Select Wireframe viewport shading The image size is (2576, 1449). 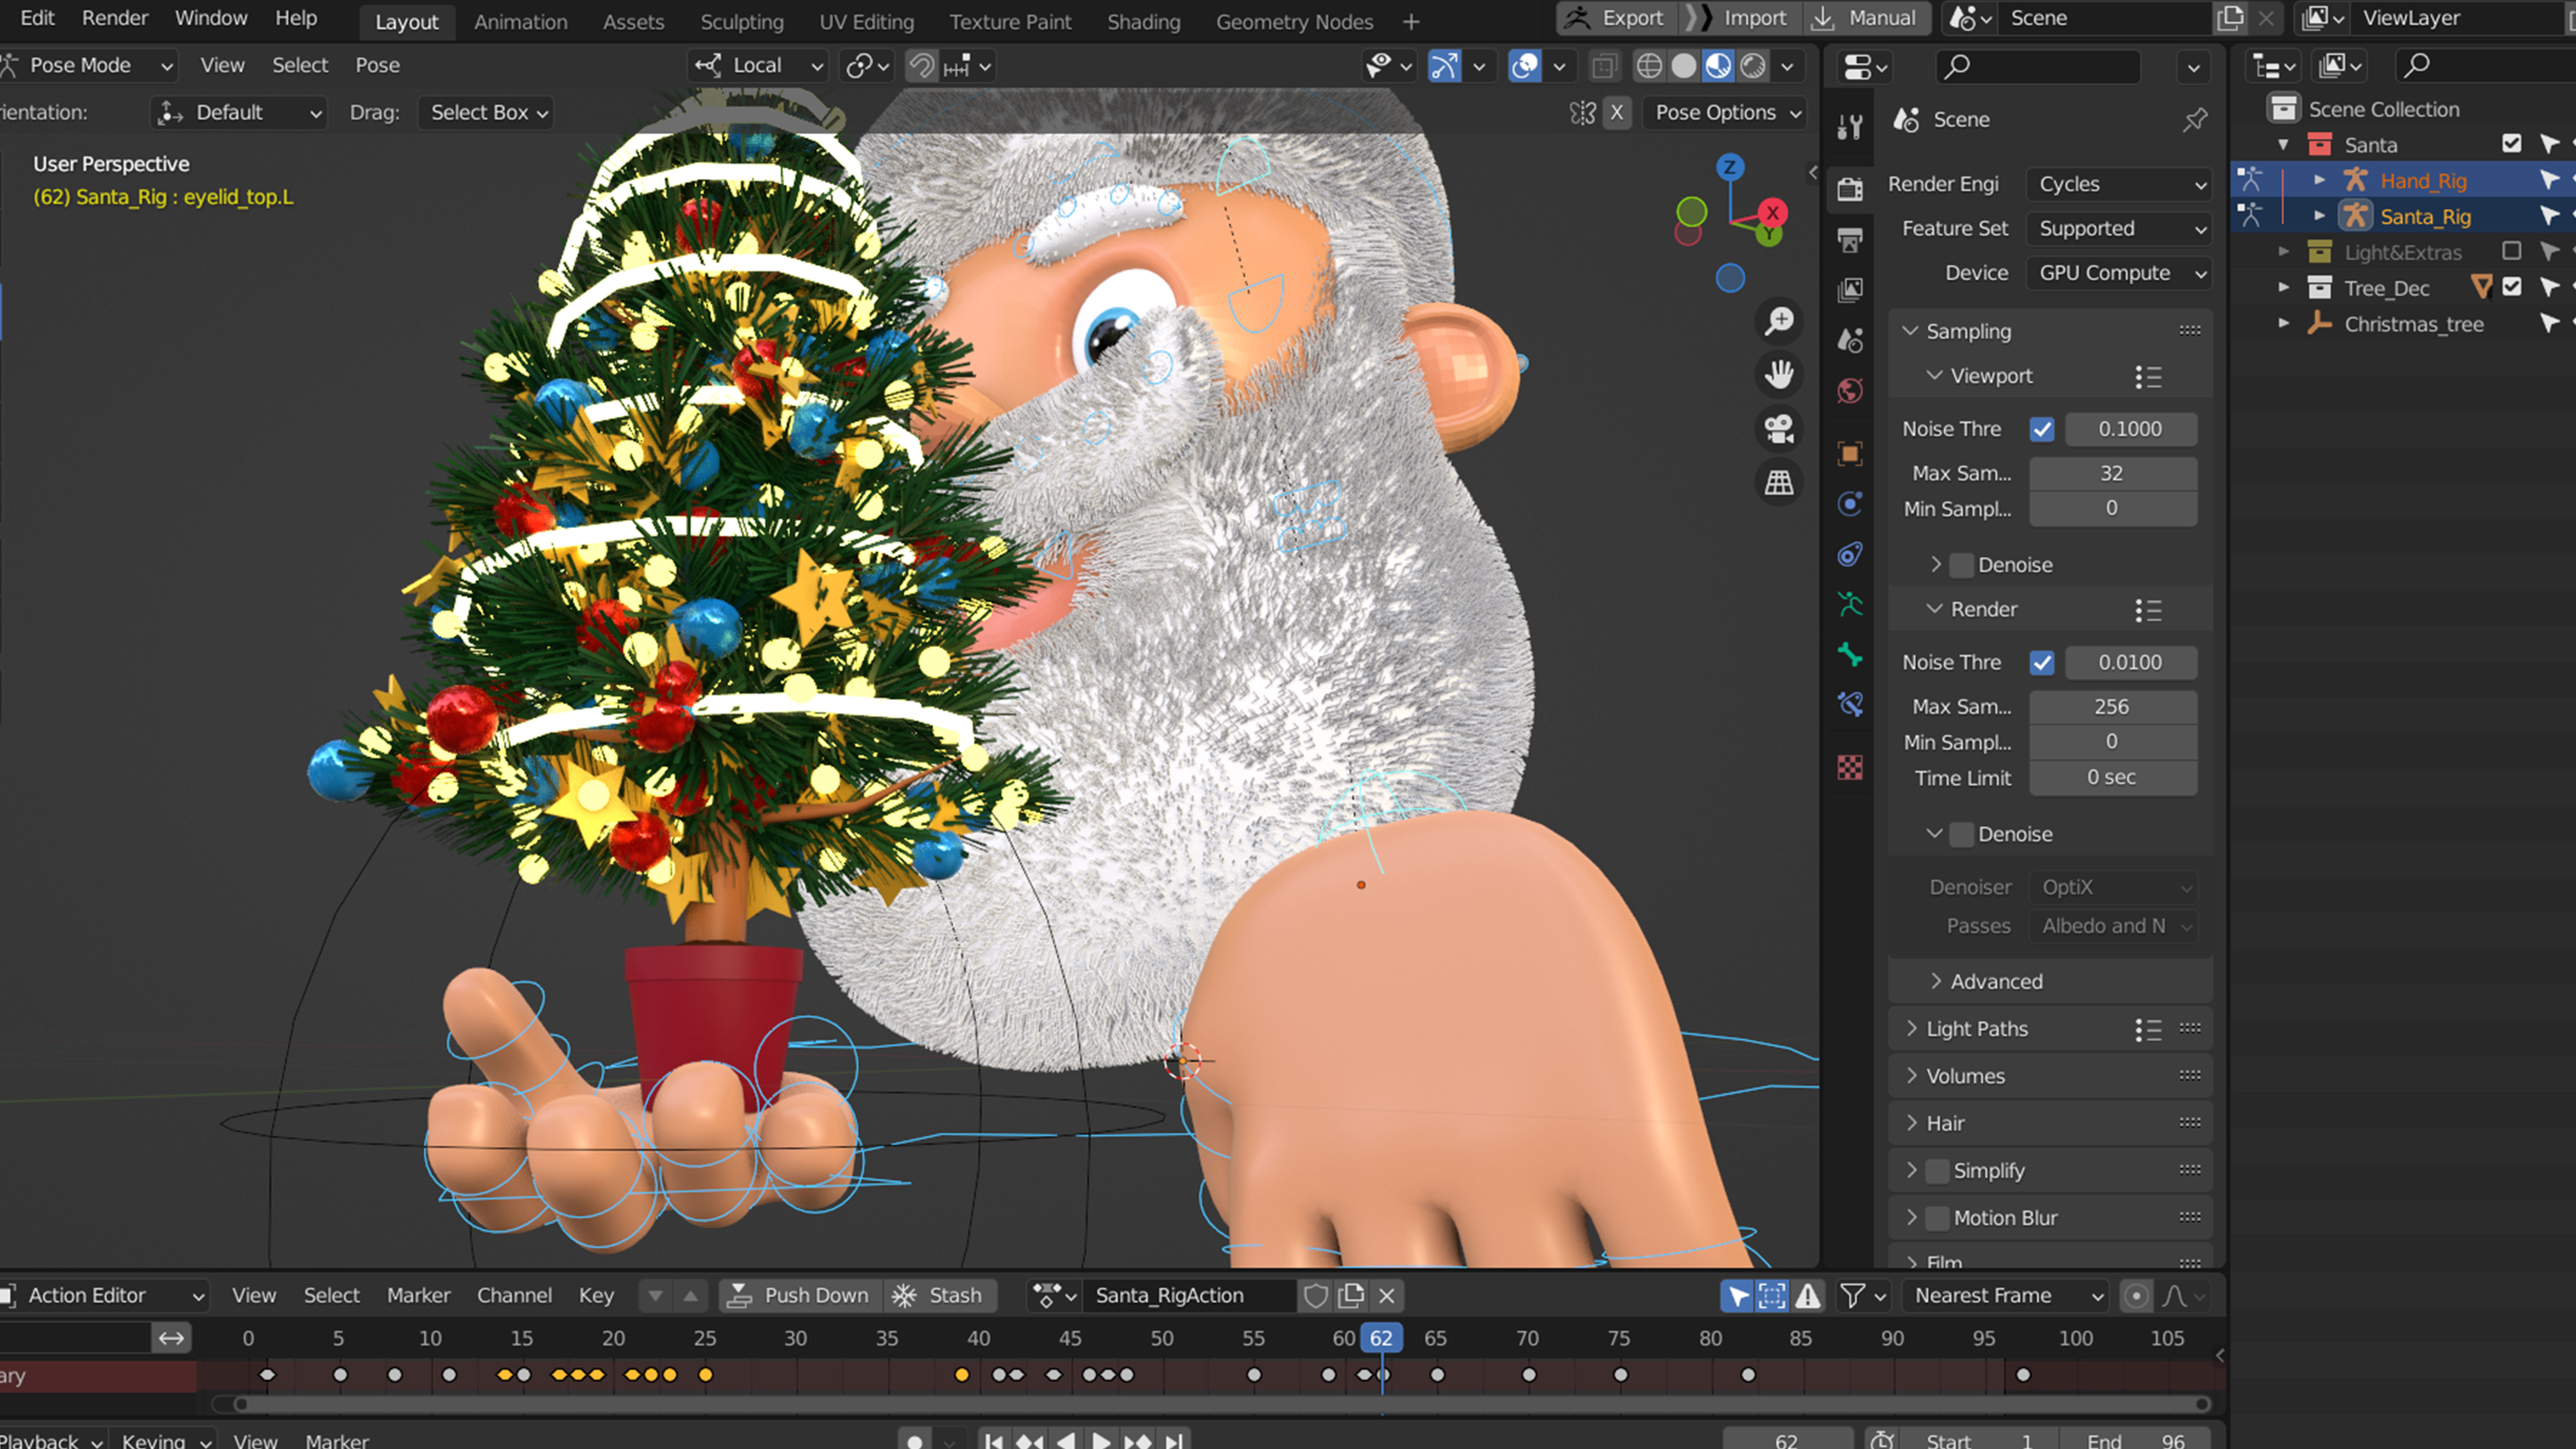click(1649, 66)
